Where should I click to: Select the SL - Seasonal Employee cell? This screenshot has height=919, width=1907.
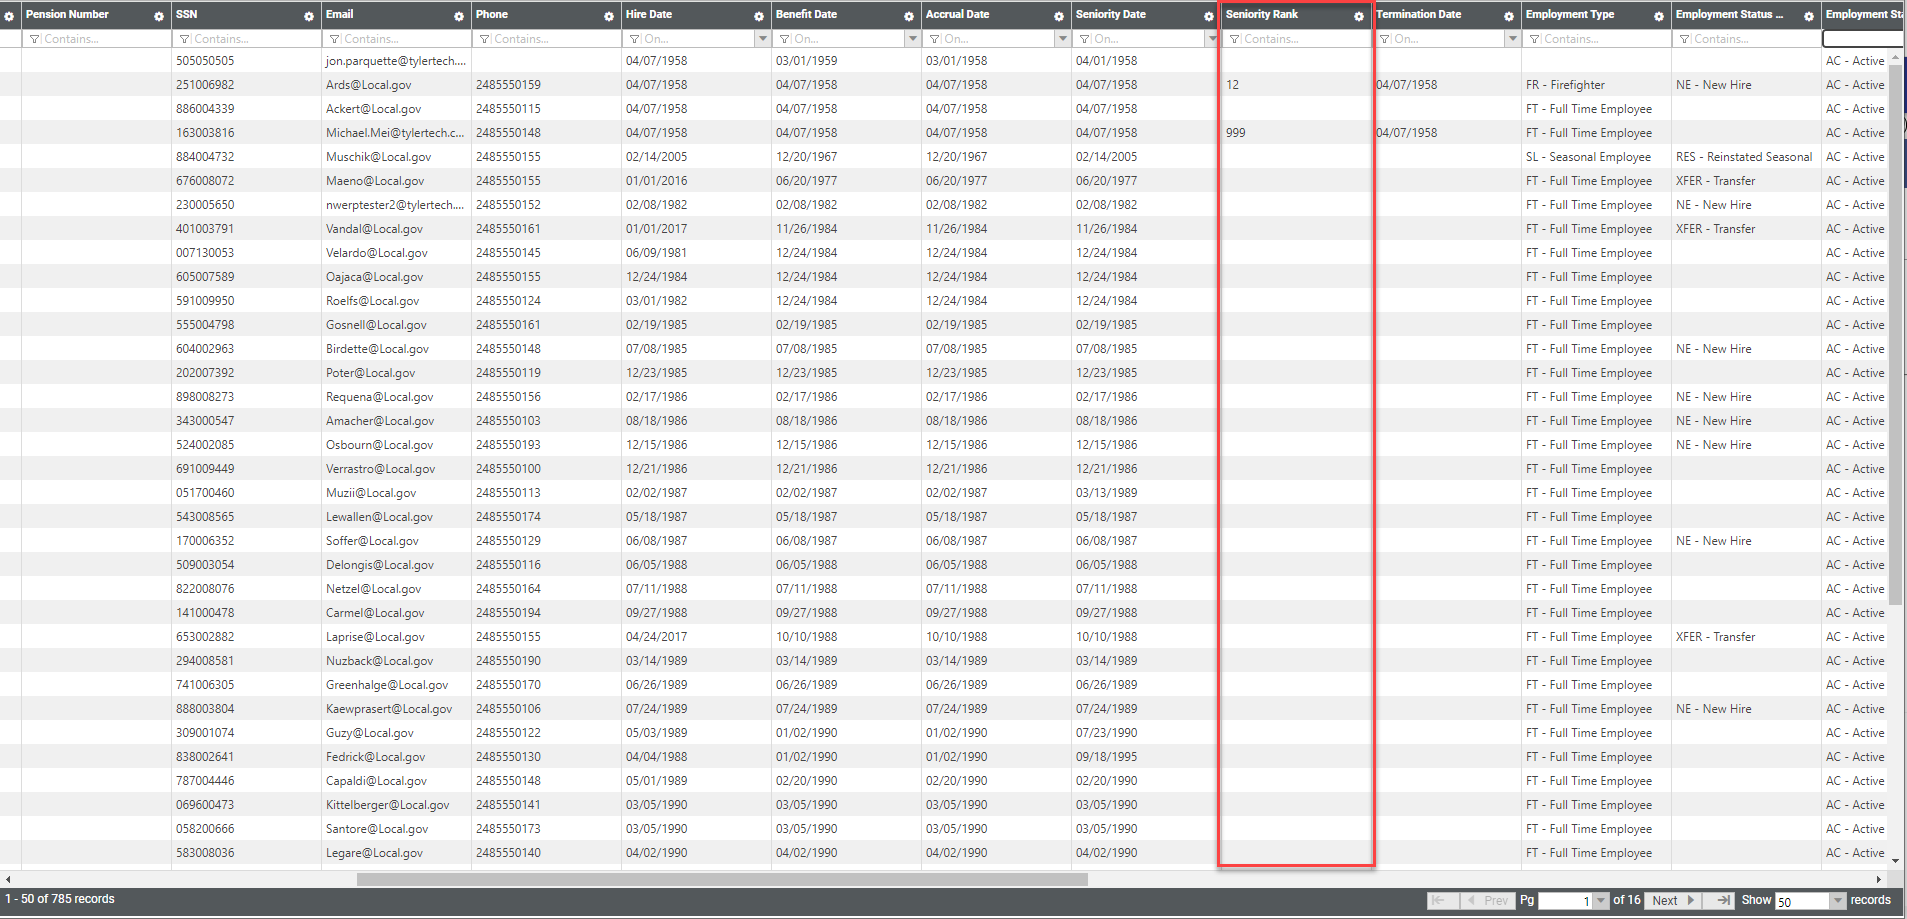pyautogui.click(x=1589, y=157)
